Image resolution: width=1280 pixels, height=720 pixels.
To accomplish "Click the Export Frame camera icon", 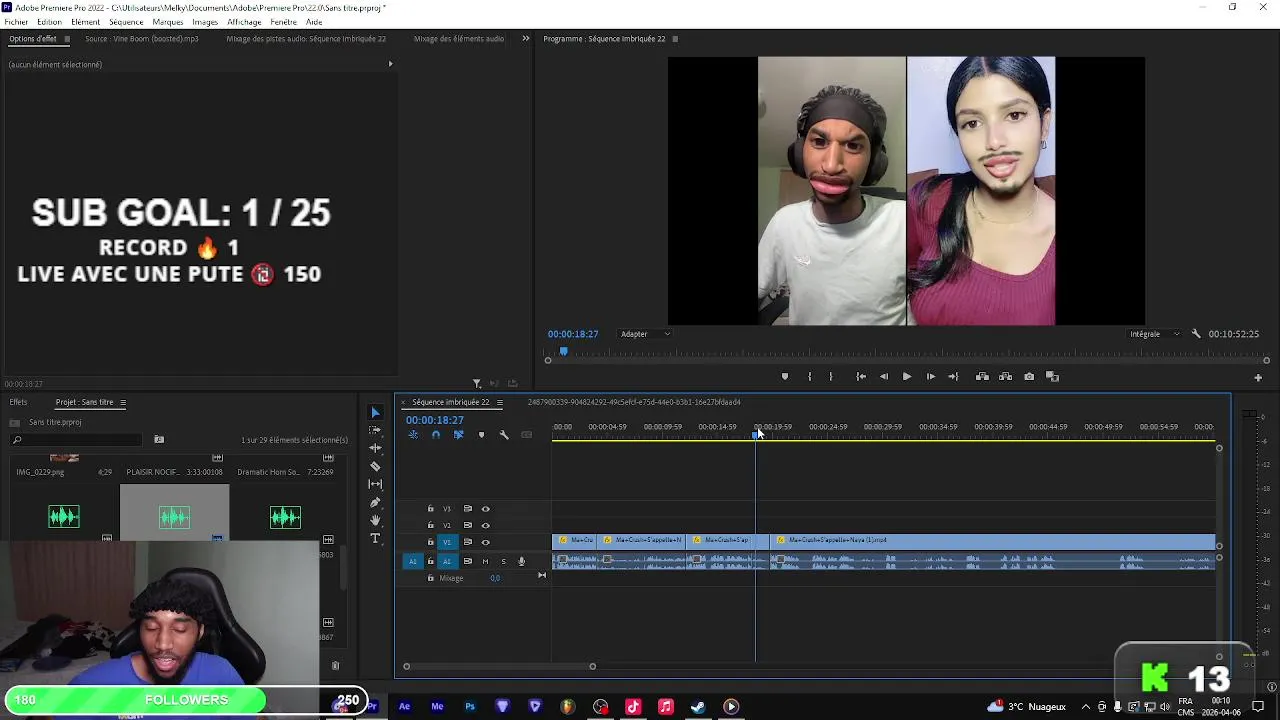I will [1029, 377].
